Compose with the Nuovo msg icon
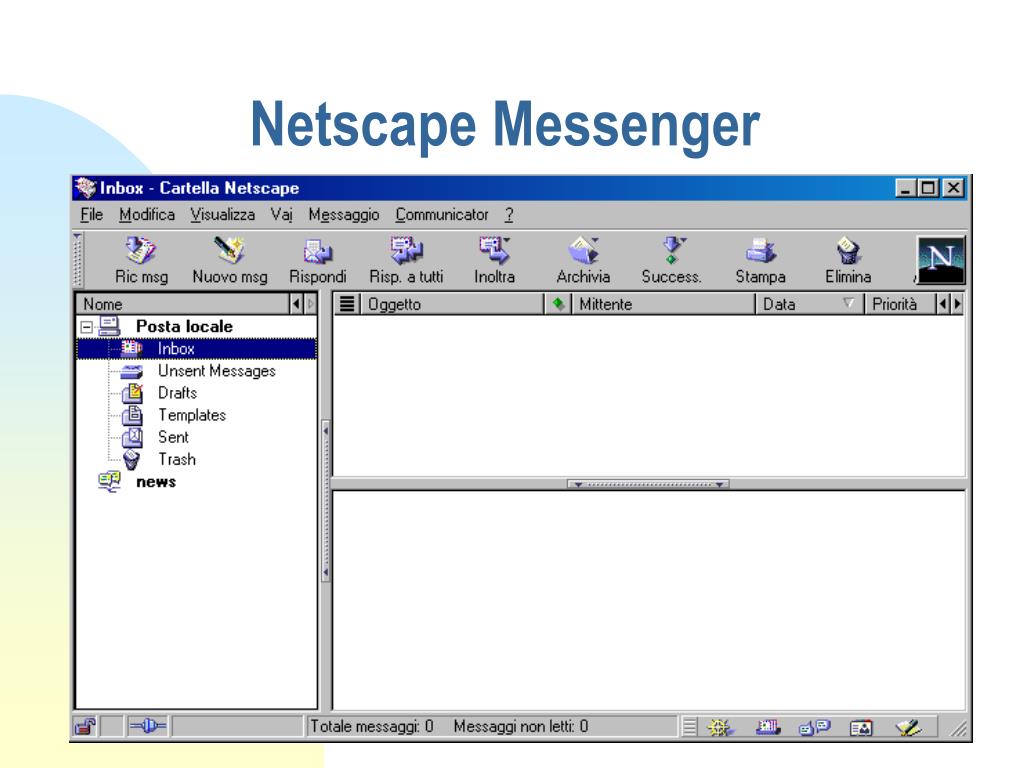The image size is (1024, 768). point(229,250)
